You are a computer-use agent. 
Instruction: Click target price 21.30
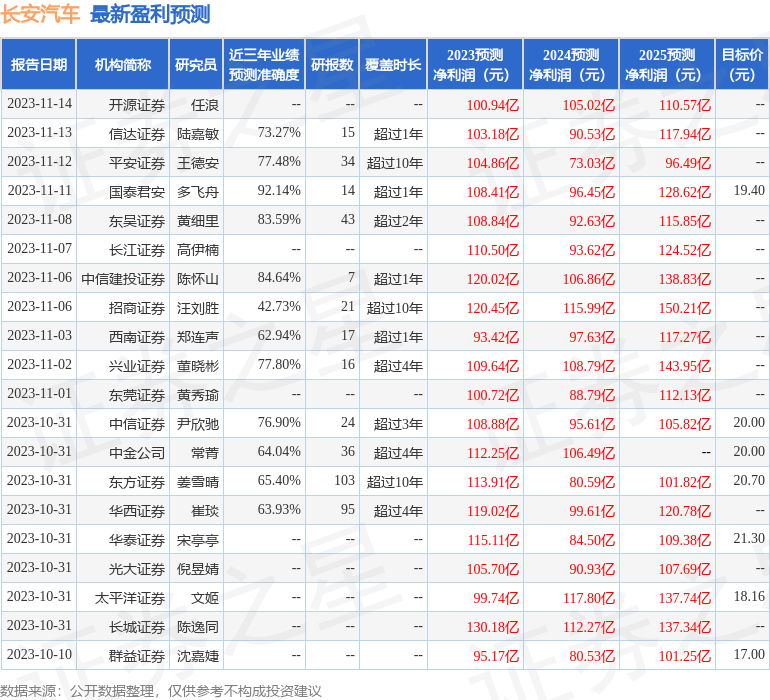pos(749,538)
